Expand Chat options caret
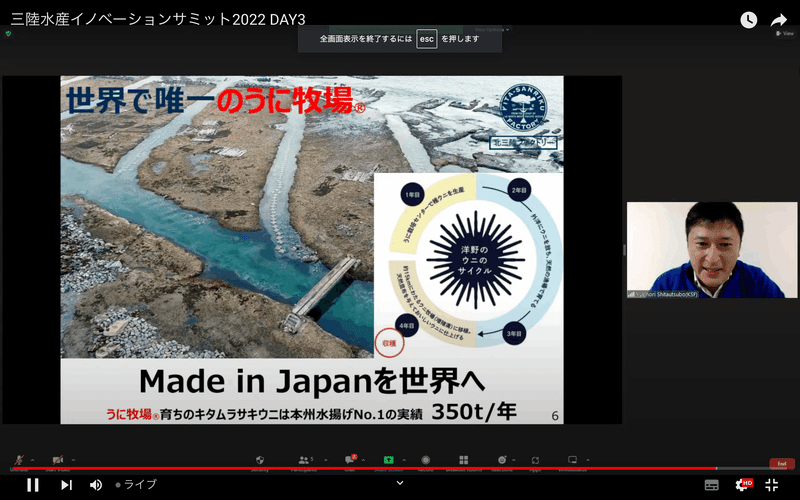The width and height of the screenshot is (800, 500). (363, 460)
